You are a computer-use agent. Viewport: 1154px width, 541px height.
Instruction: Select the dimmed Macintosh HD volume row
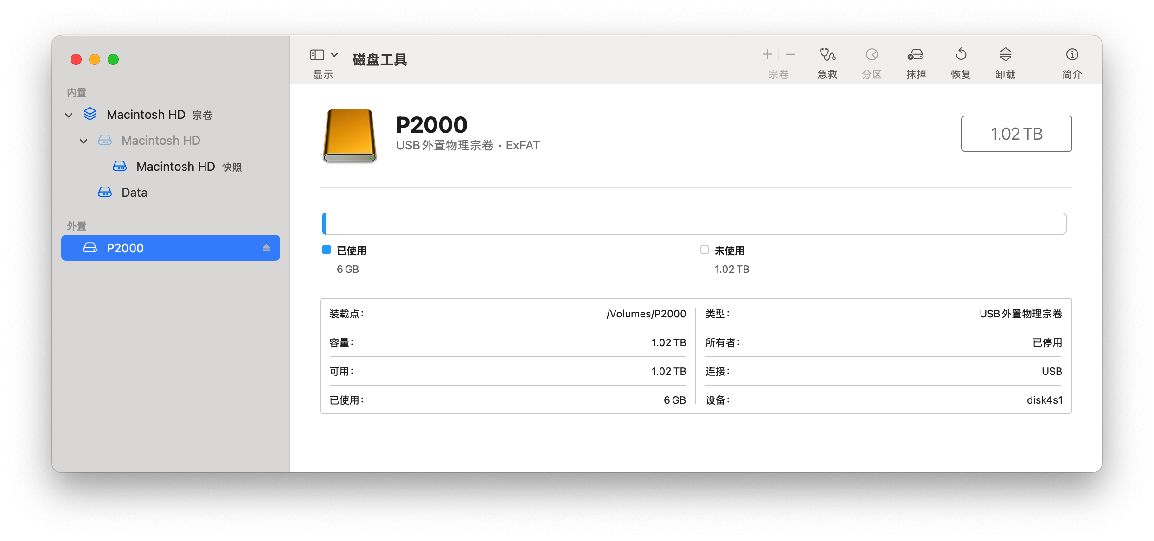pyautogui.click(x=170, y=141)
